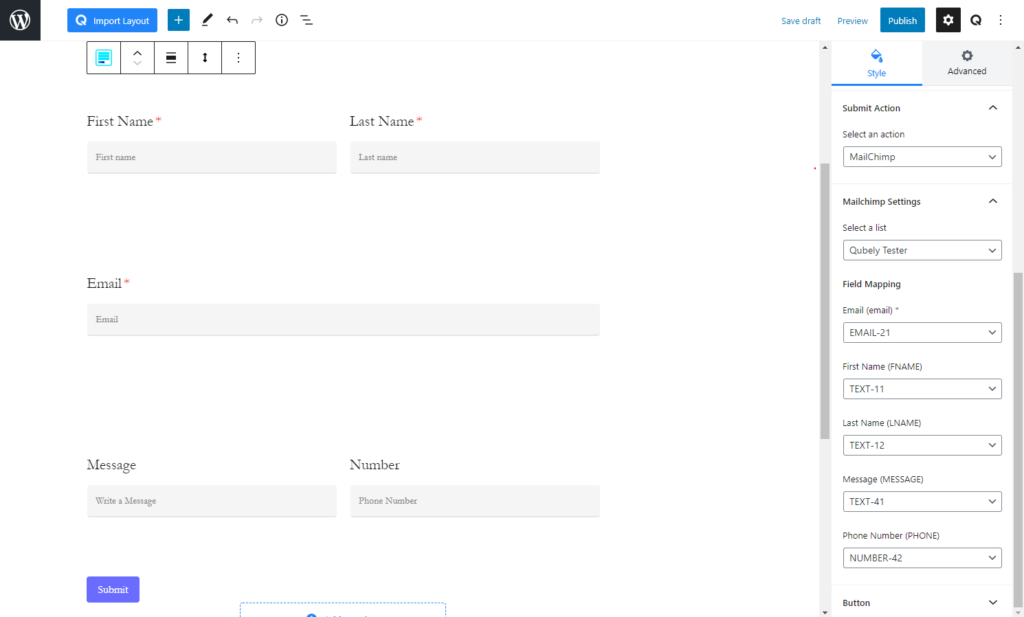
Task: Move block down with the arrow
Action: (x=137, y=63)
